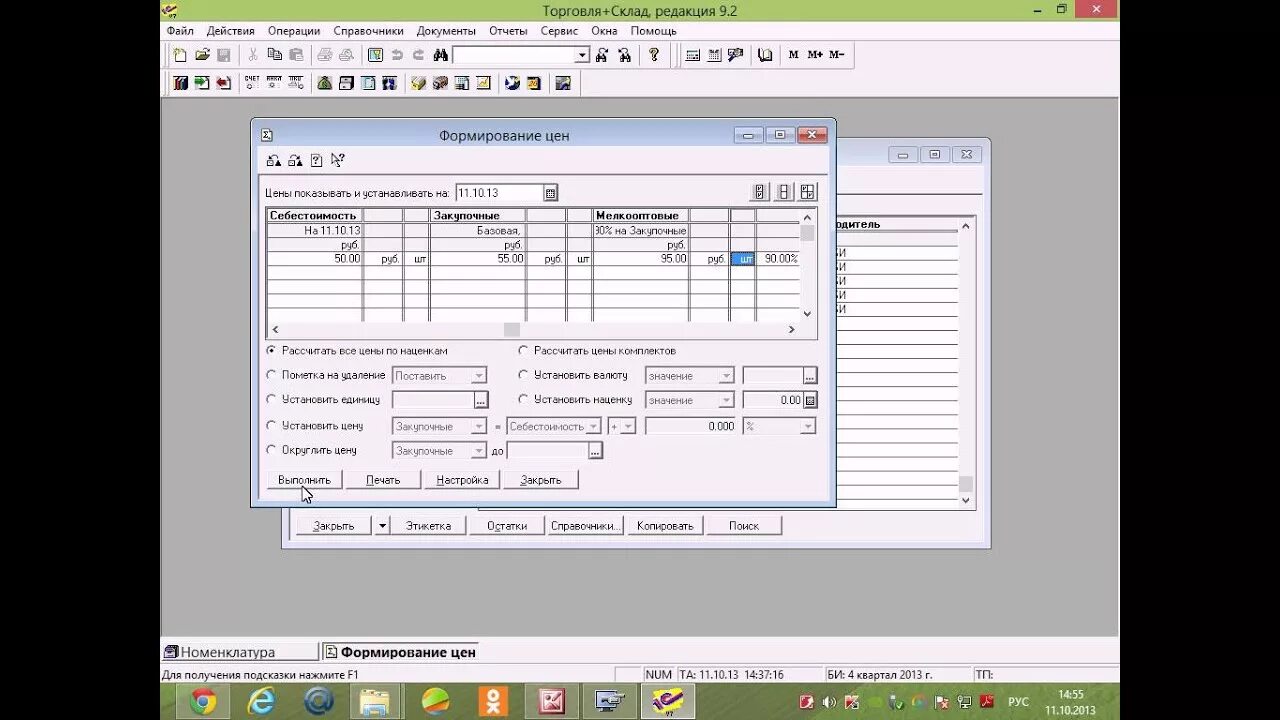Open Google Chrome from the taskbar
The height and width of the screenshot is (720, 1280).
coord(204,701)
